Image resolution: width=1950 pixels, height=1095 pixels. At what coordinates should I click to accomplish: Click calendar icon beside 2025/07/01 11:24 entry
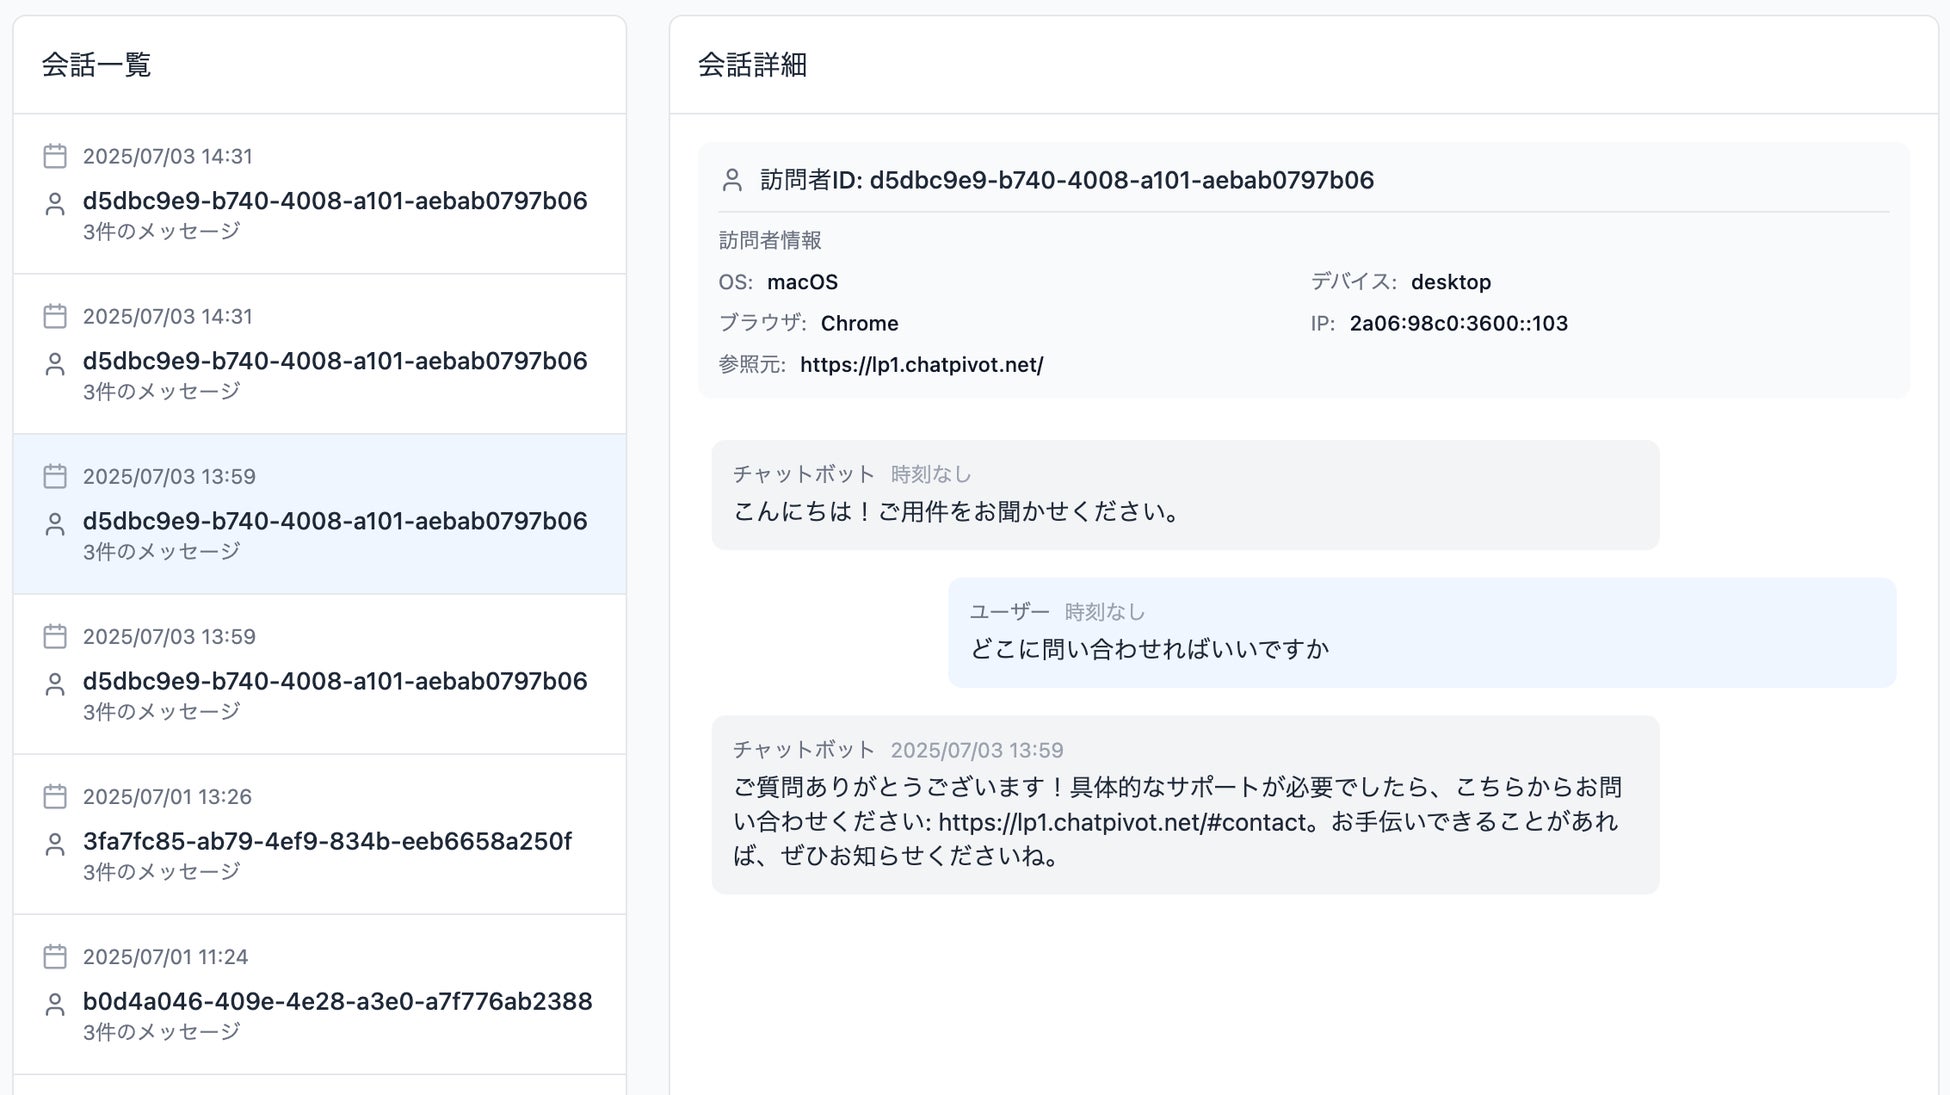click(x=55, y=957)
